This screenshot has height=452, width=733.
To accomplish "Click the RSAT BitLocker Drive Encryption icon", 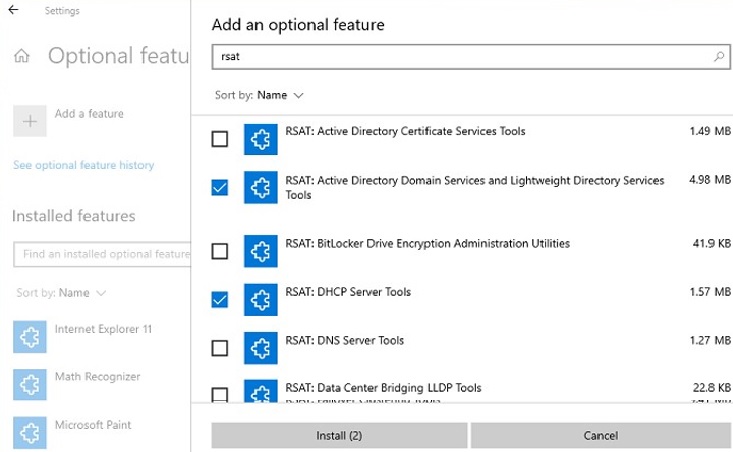I will tap(260, 251).
